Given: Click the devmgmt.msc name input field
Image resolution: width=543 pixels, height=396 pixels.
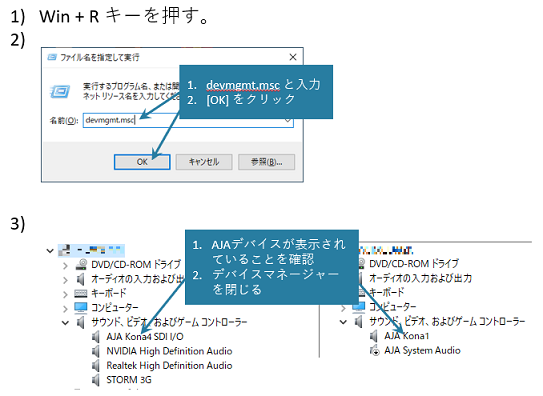Looking at the screenshot, I should click(188, 120).
